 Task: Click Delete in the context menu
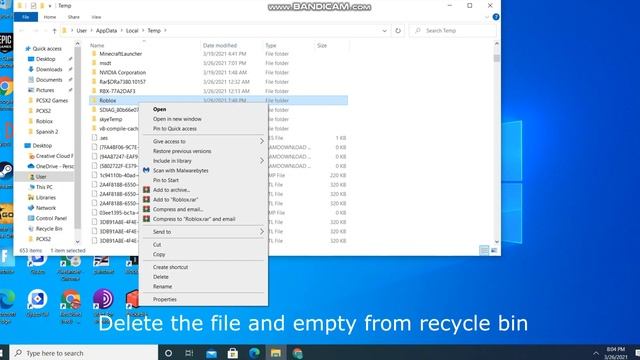[160, 277]
